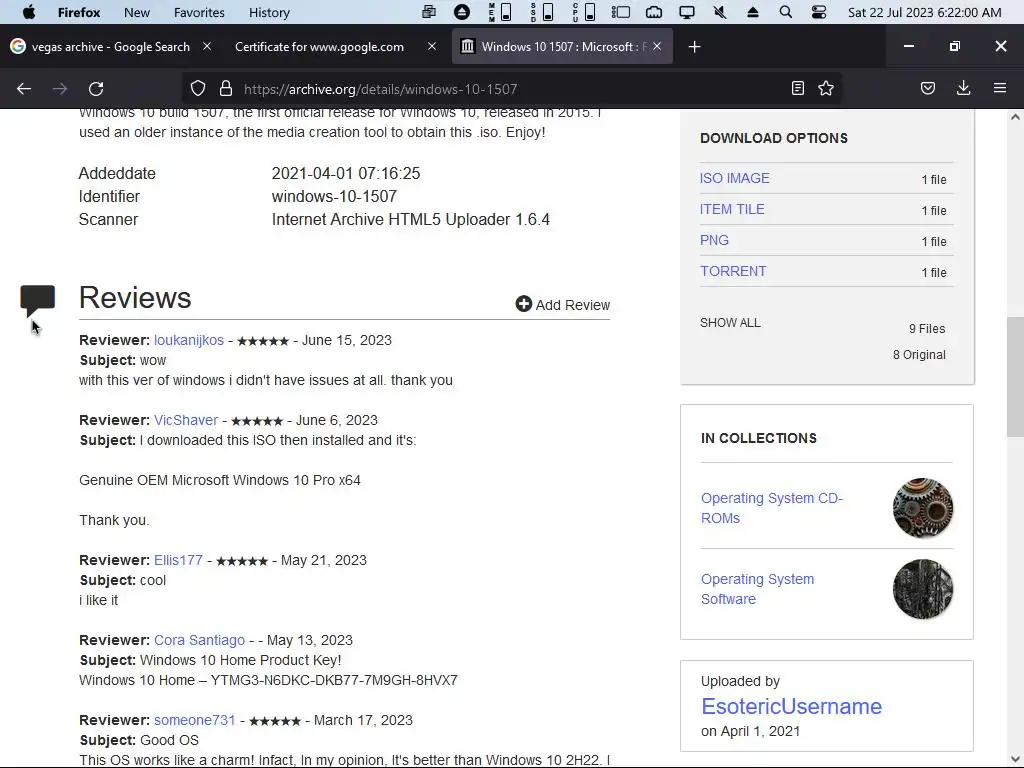This screenshot has width=1024, height=768.
Task: Go back to previous page
Action: coord(24,88)
